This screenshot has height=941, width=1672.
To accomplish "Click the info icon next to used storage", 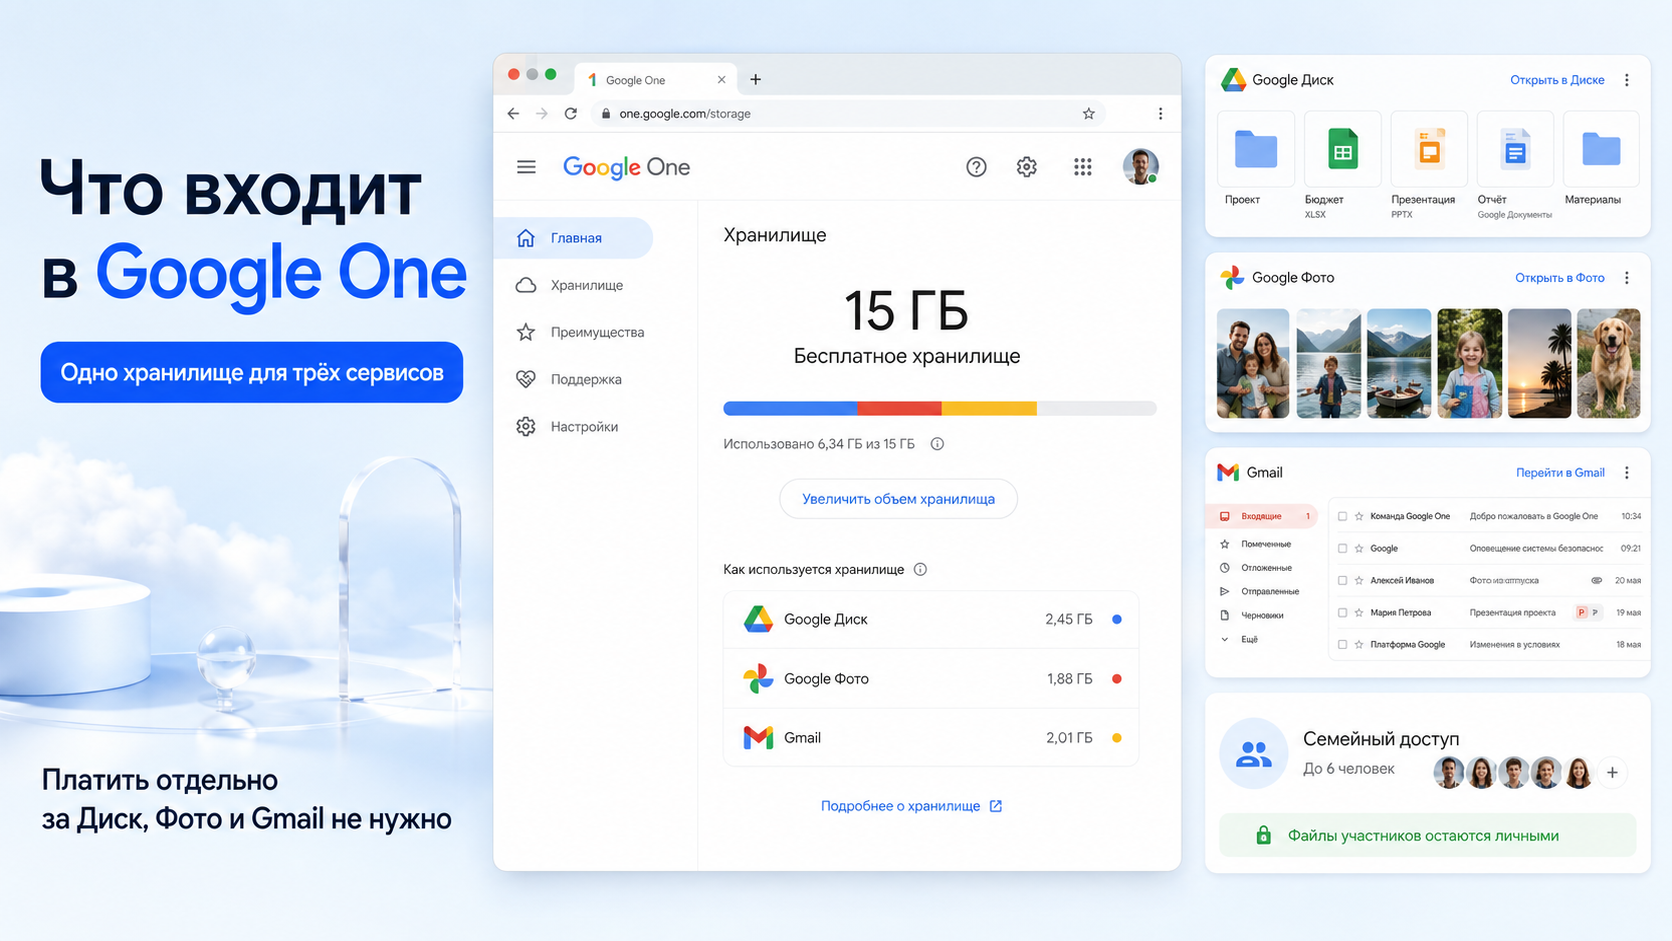I will (x=937, y=444).
